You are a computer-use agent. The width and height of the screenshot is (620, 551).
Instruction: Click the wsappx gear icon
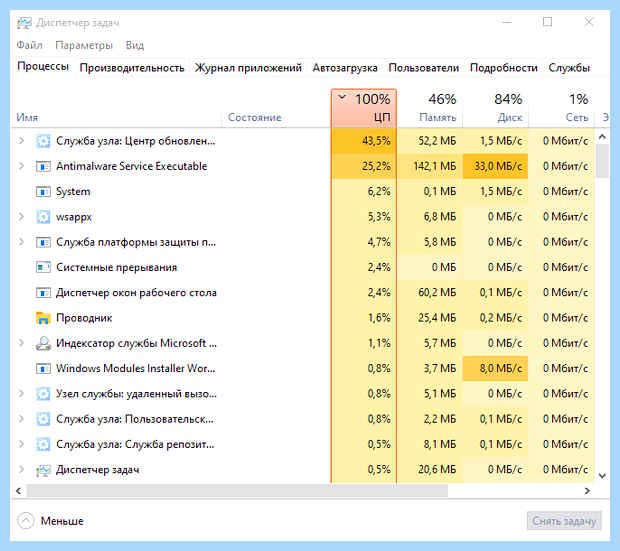point(43,217)
